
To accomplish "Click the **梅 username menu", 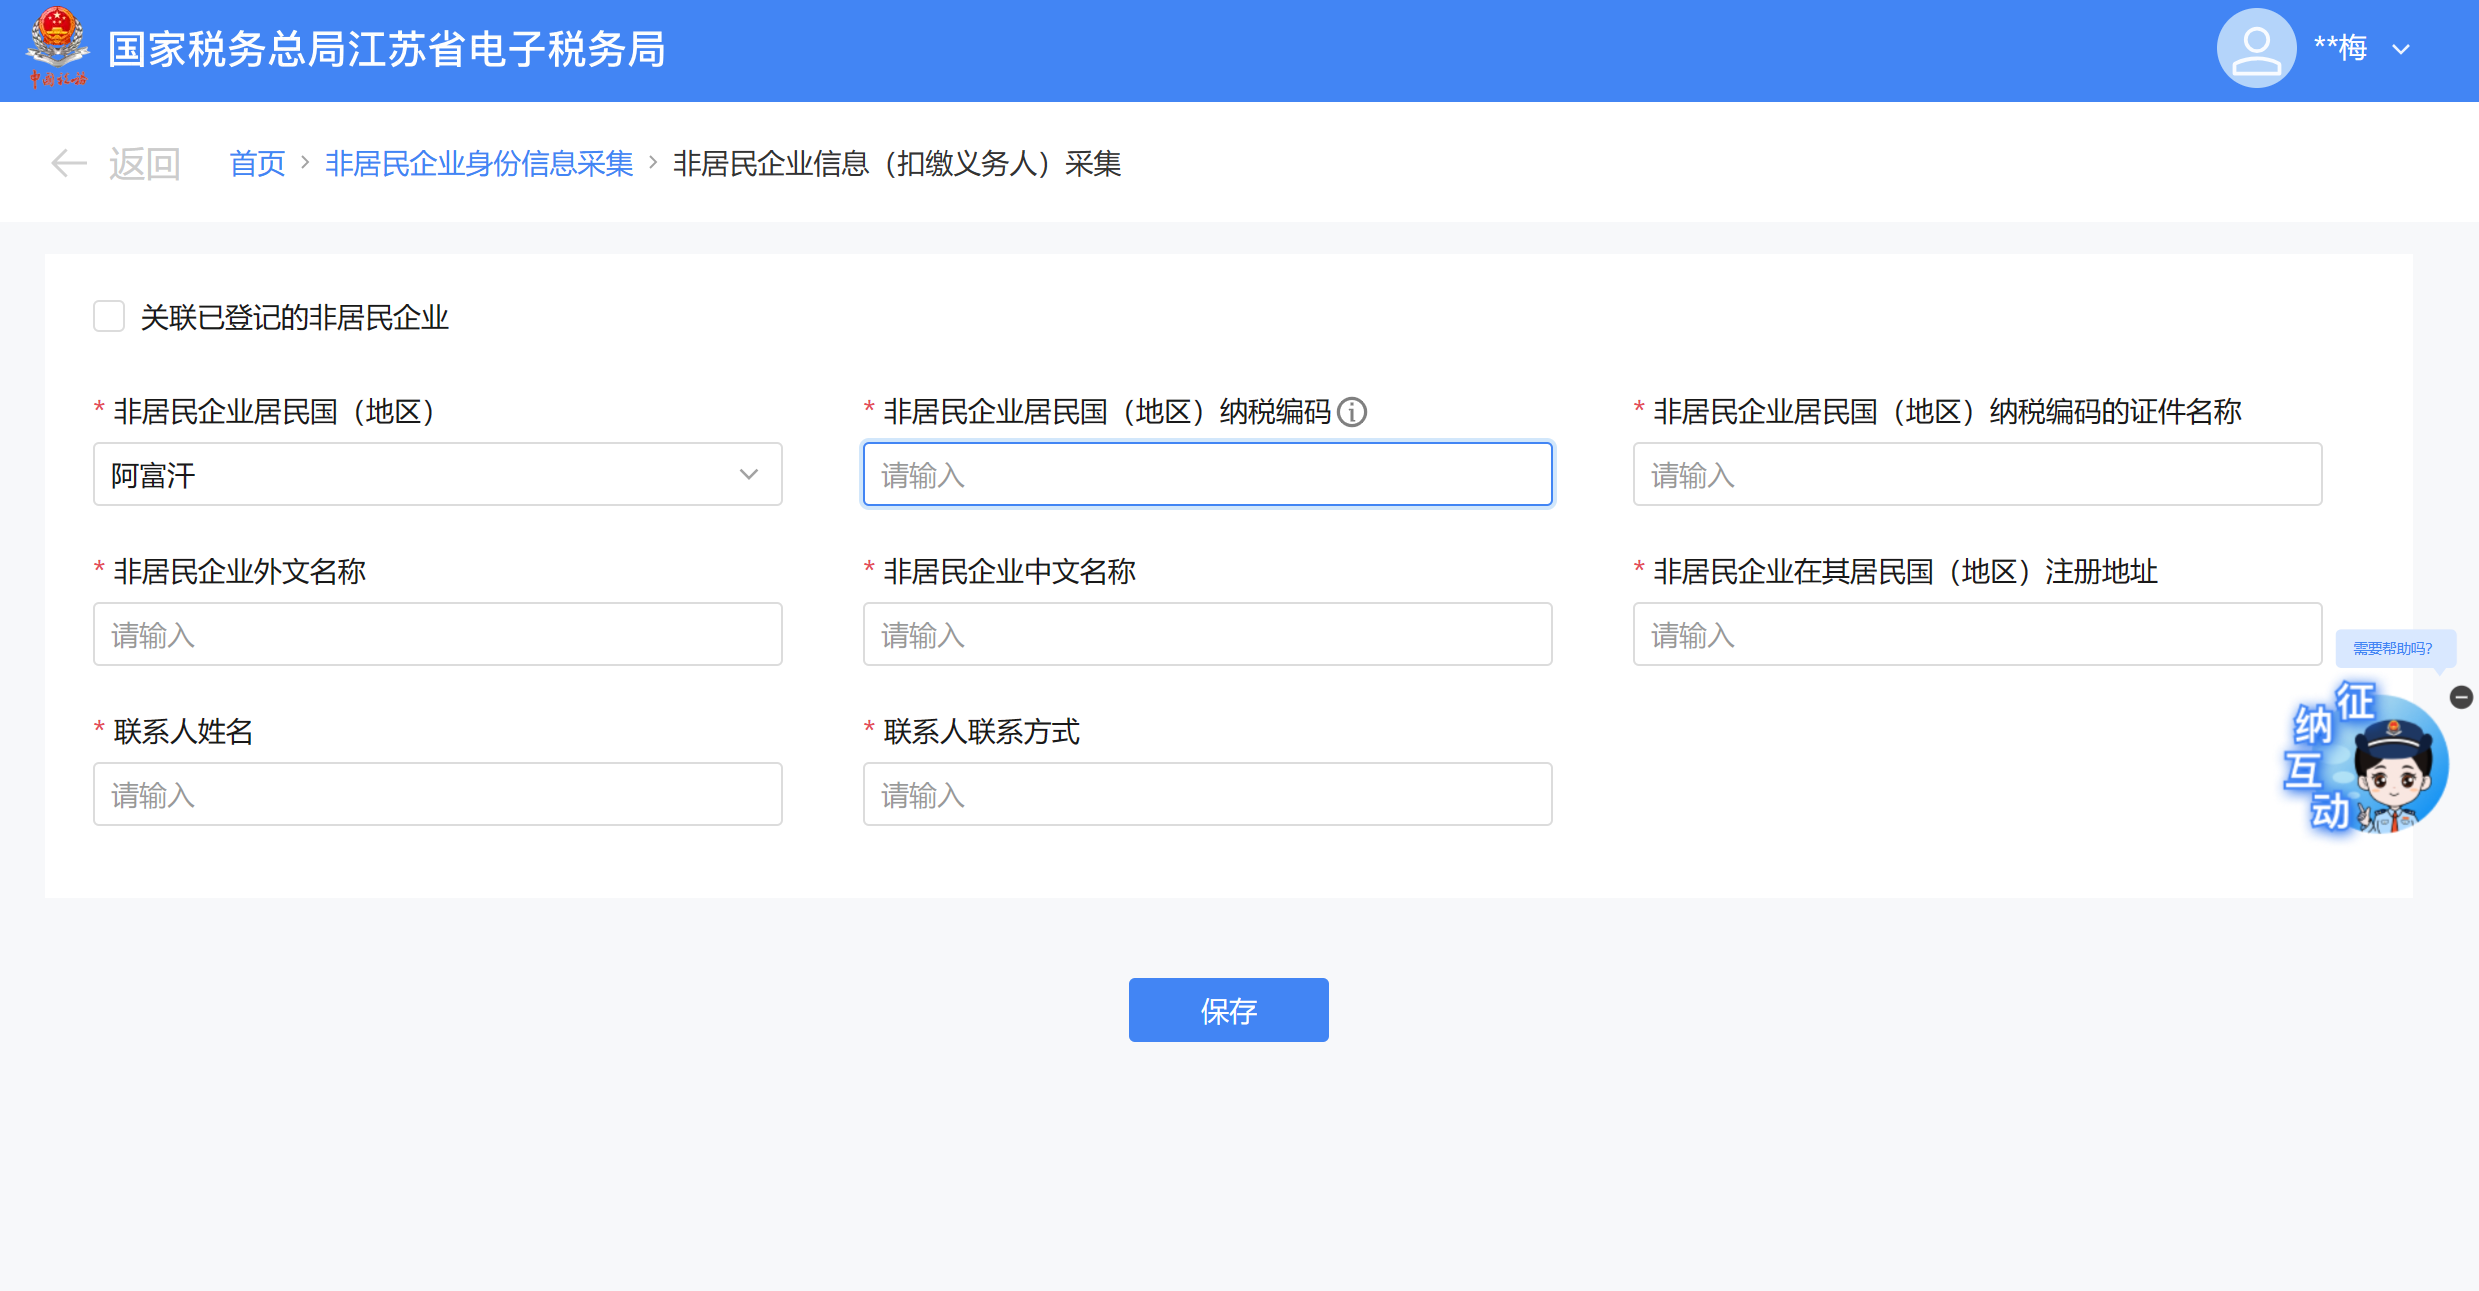I will 2340,48.
